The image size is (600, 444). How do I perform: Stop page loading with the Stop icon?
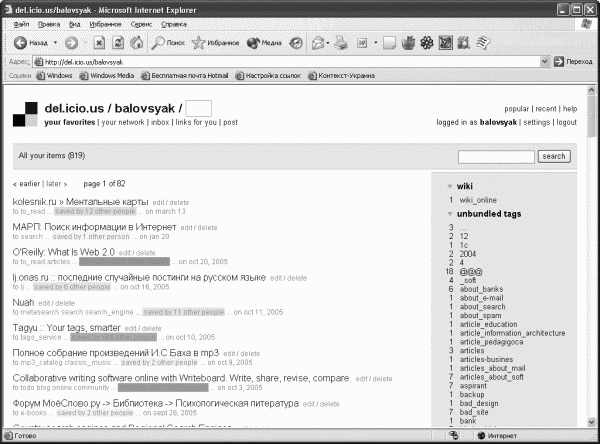pos(99,43)
